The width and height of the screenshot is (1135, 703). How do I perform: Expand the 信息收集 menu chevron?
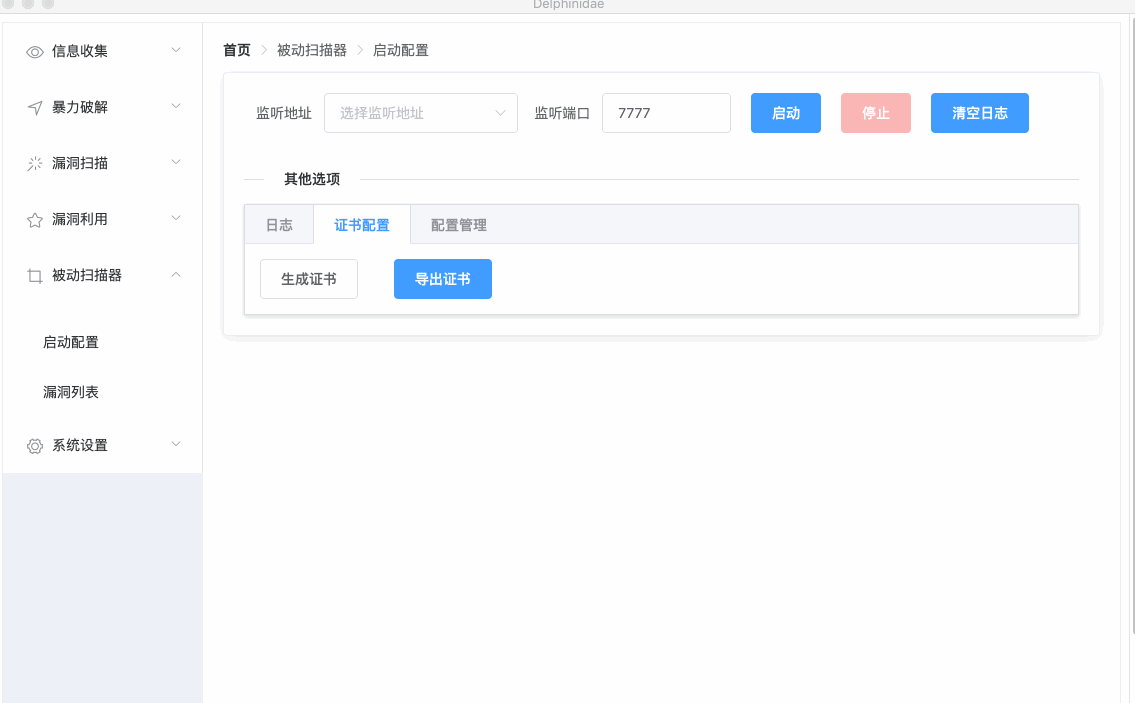(x=176, y=50)
